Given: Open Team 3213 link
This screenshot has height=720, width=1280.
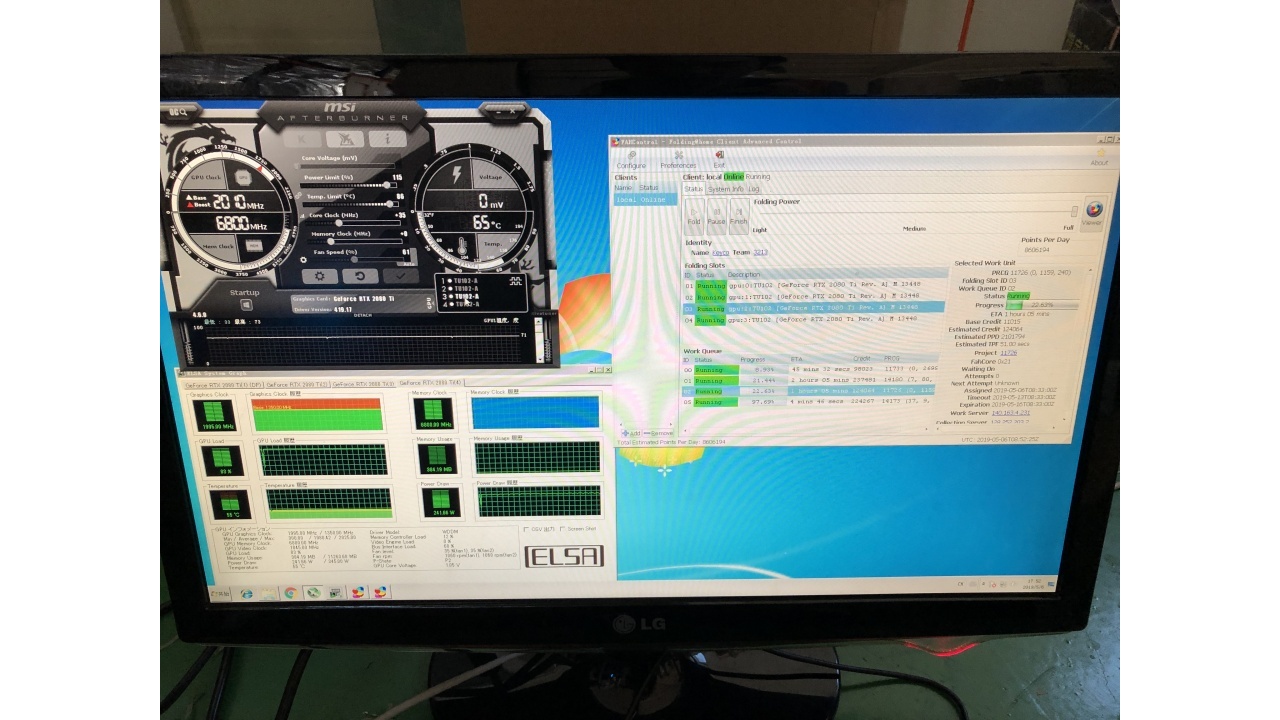Looking at the screenshot, I should coord(760,252).
